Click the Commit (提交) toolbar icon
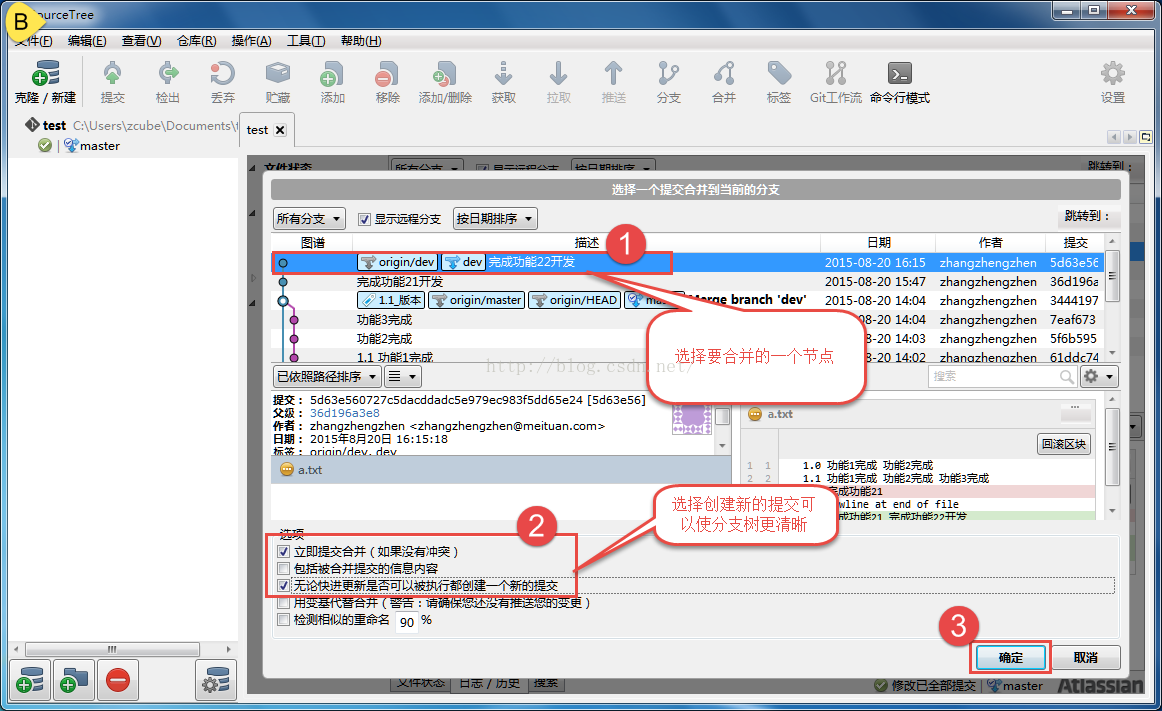The width and height of the screenshot is (1162, 711). (x=113, y=82)
